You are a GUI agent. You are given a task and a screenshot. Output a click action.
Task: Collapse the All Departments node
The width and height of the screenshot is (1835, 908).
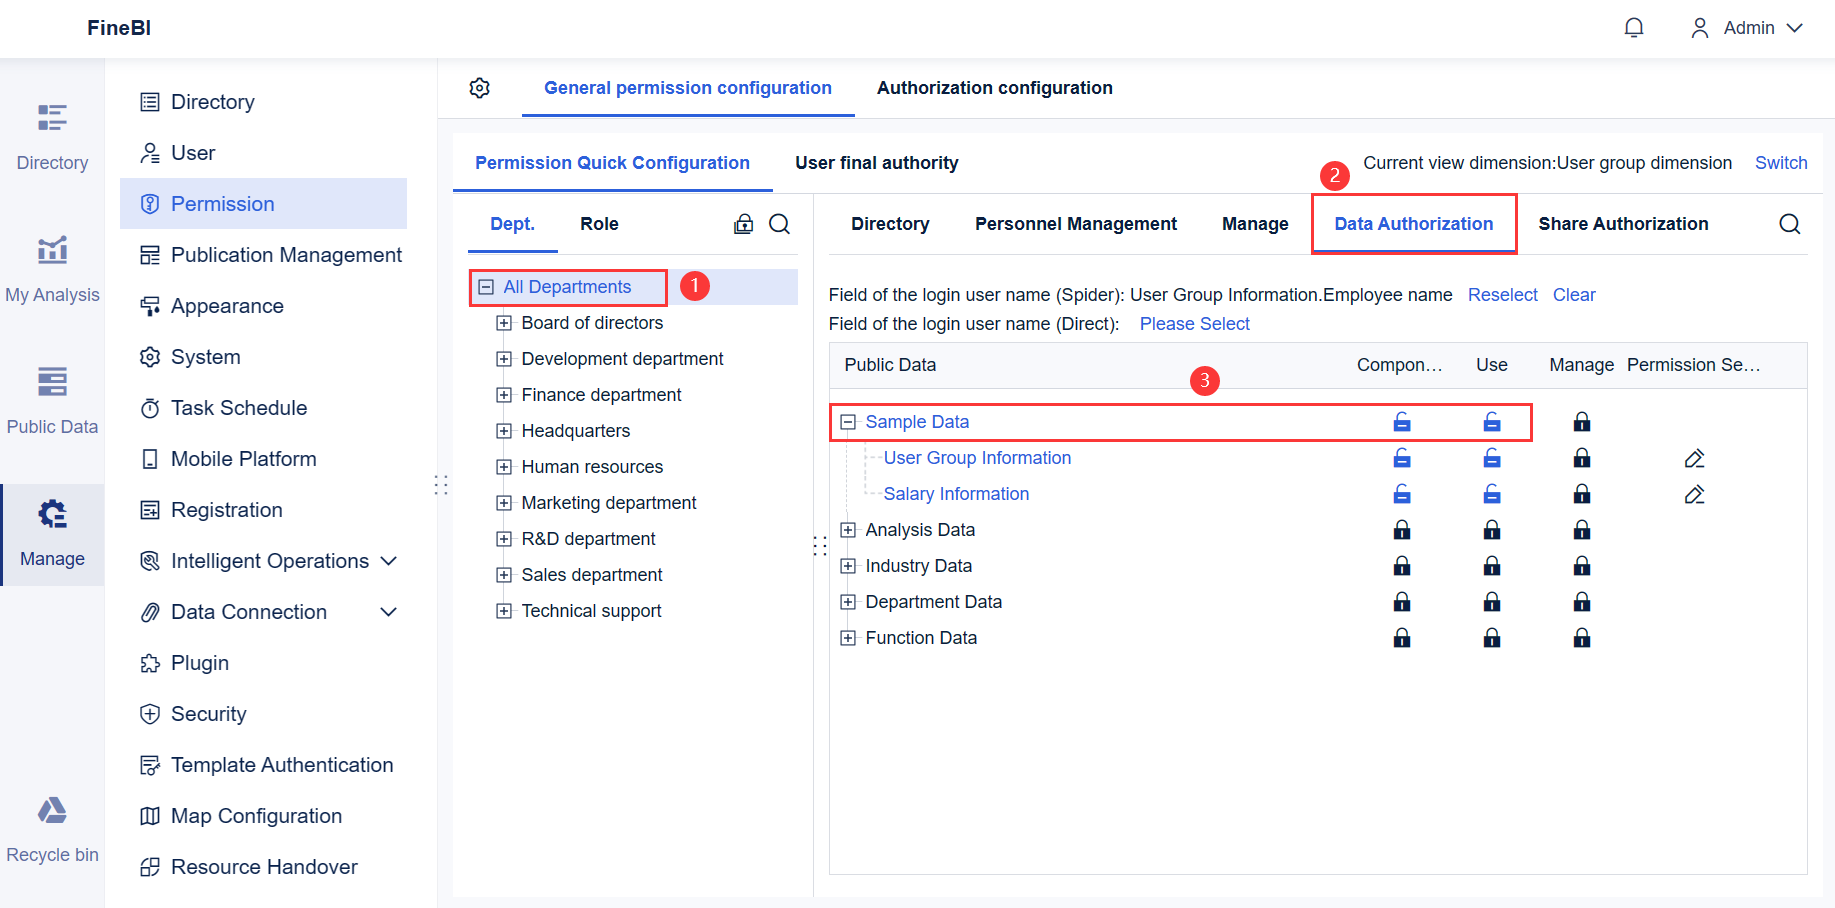click(x=486, y=286)
